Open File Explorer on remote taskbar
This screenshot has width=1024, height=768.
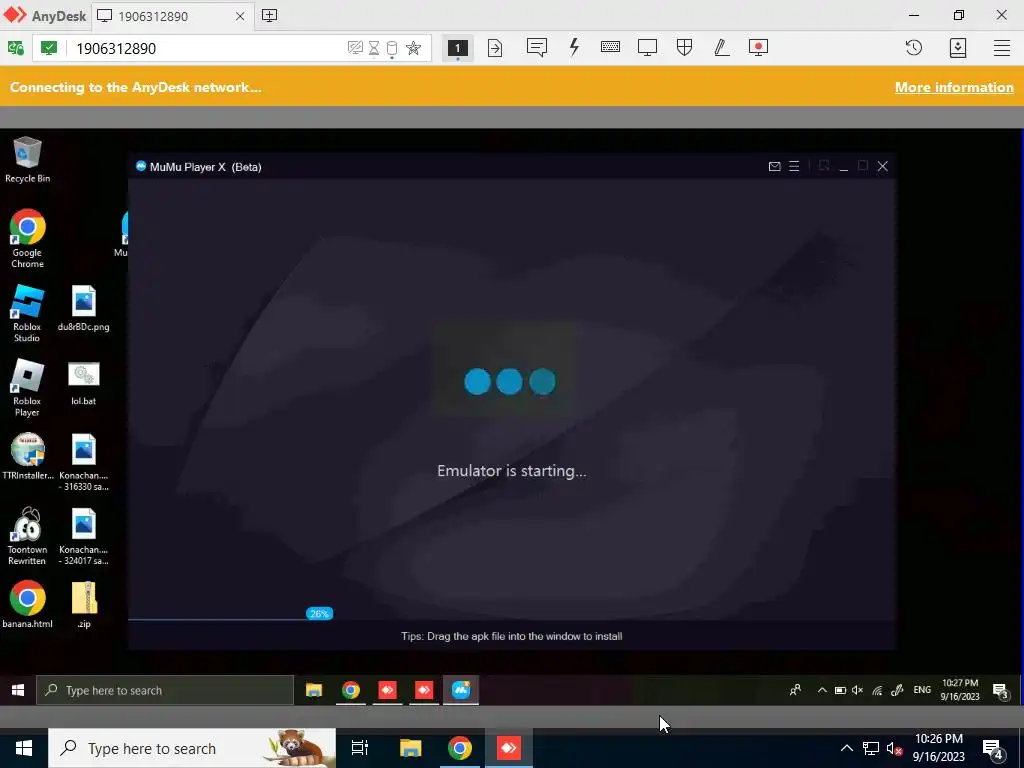[x=314, y=690]
